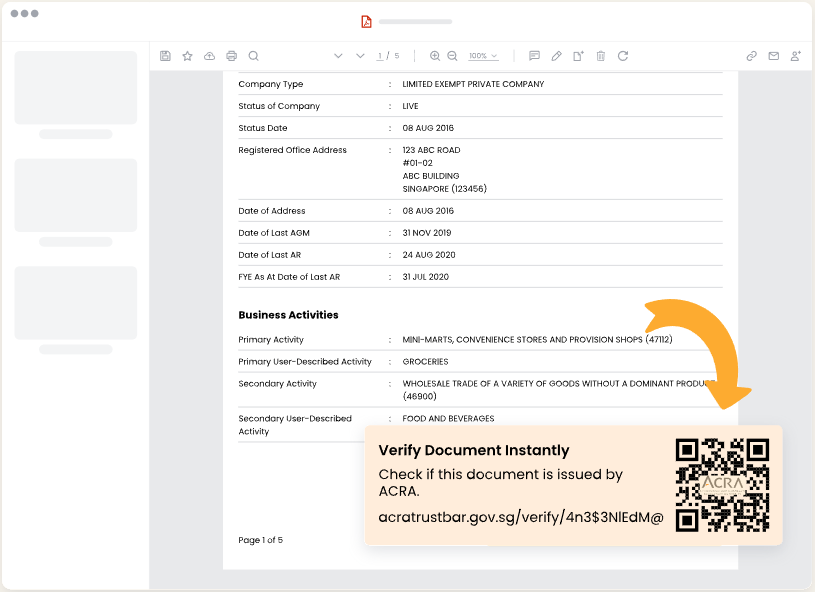Click the save document icon
The width and height of the screenshot is (815, 592).
[x=165, y=56]
